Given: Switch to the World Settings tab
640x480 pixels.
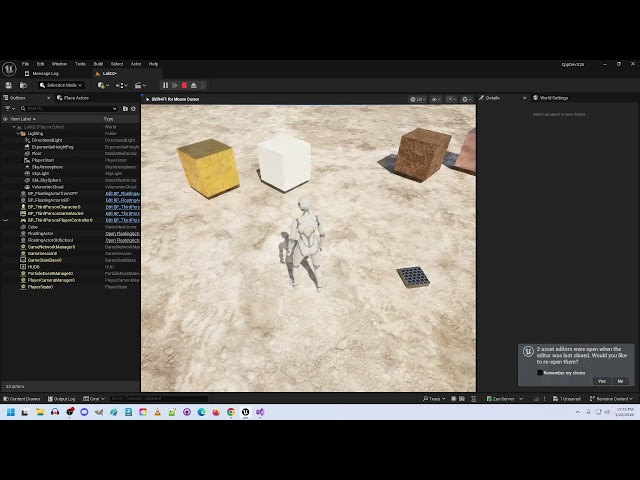Looking at the screenshot, I should (551, 98).
